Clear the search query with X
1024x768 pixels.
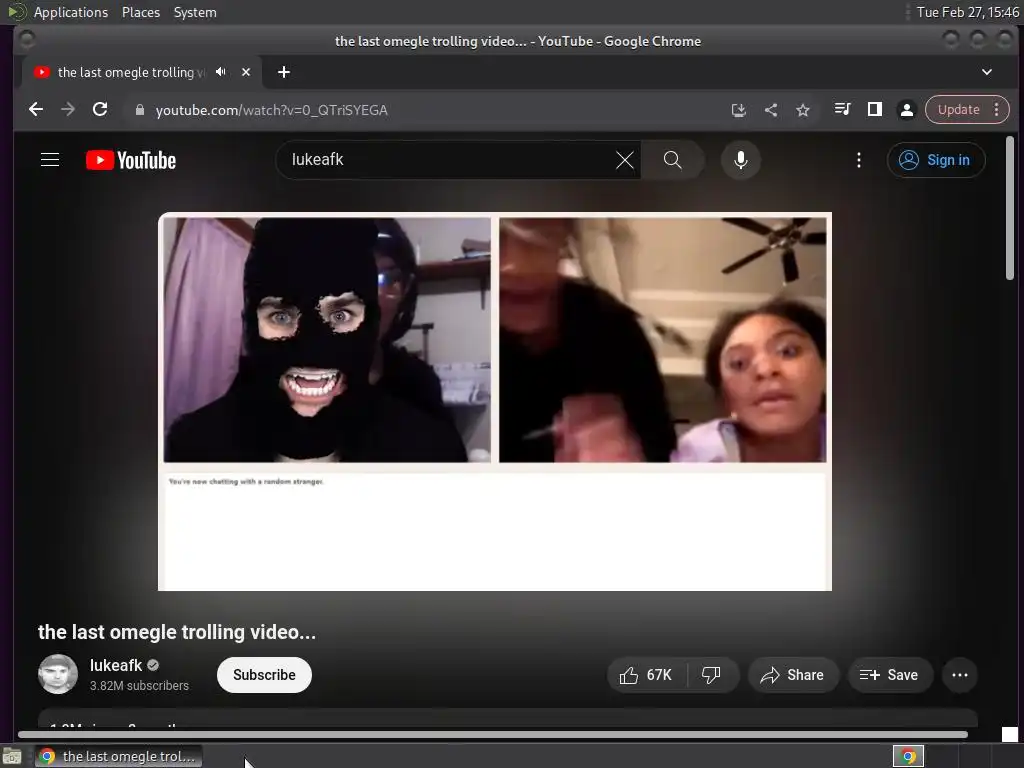(625, 160)
